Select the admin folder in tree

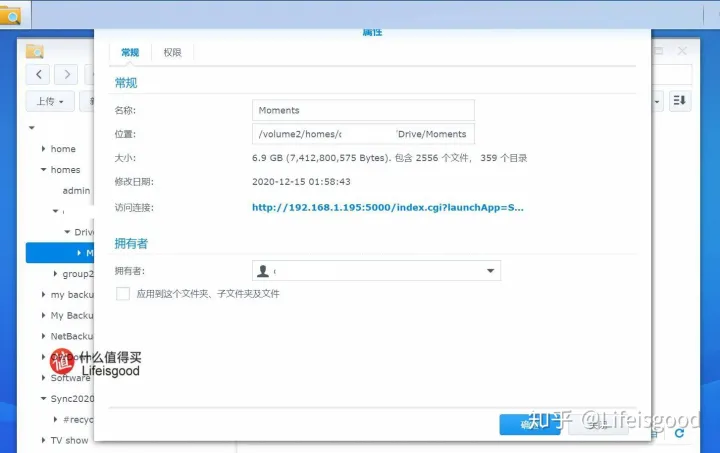coord(76,190)
